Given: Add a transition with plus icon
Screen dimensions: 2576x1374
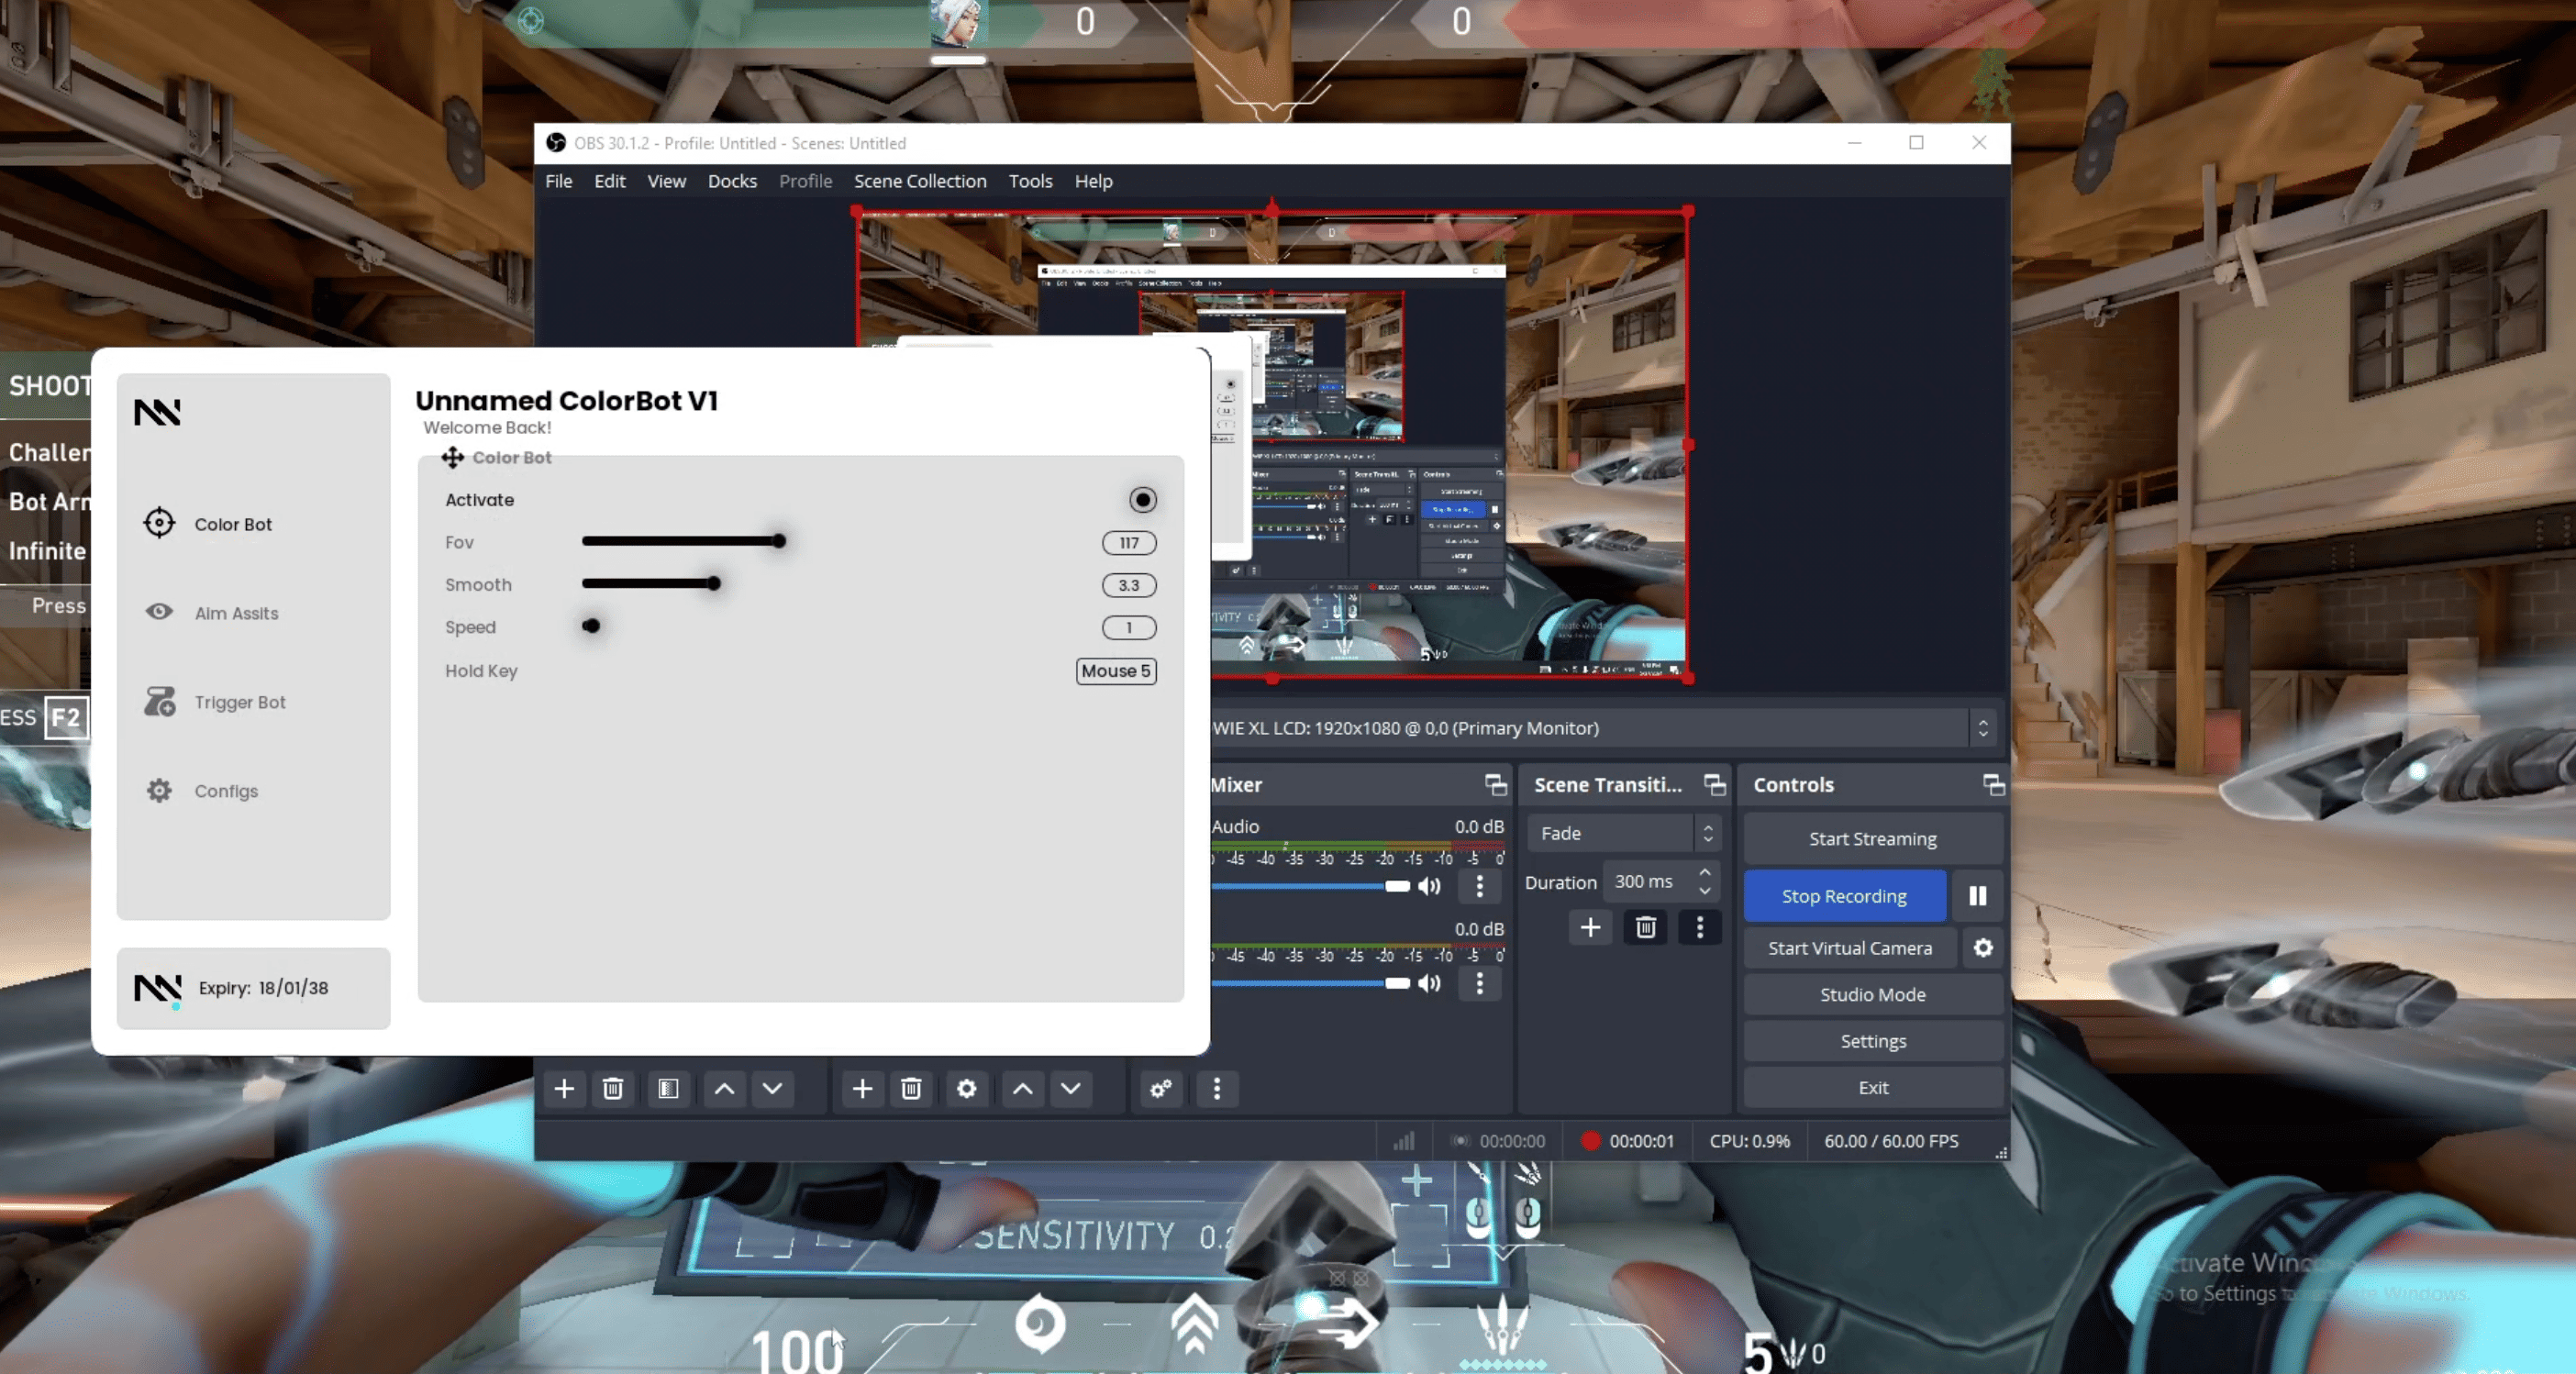Looking at the screenshot, I should click(1590, 928).
